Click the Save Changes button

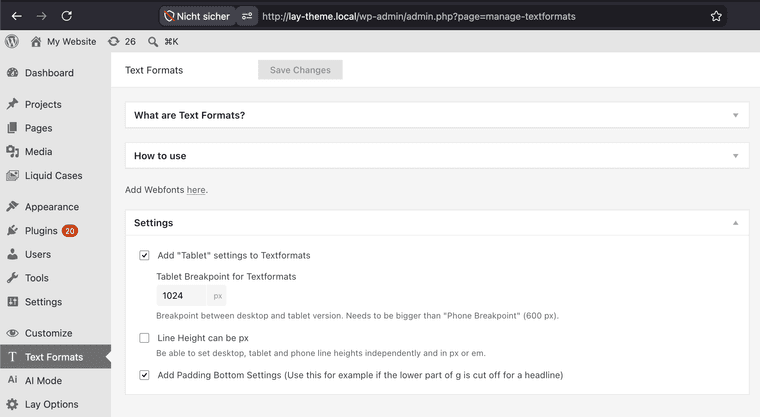pyautogui.click(x=300, y=70)
